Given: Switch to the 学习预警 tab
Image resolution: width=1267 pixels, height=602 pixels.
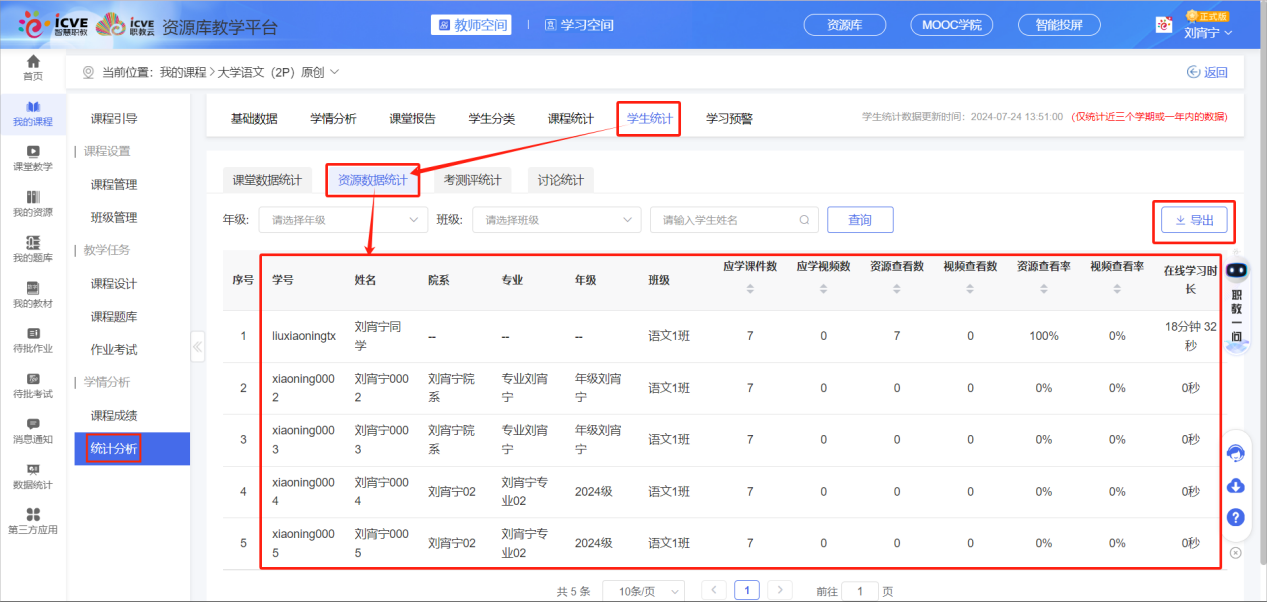Looking at the screenshot, I should (x=729, y=119).
